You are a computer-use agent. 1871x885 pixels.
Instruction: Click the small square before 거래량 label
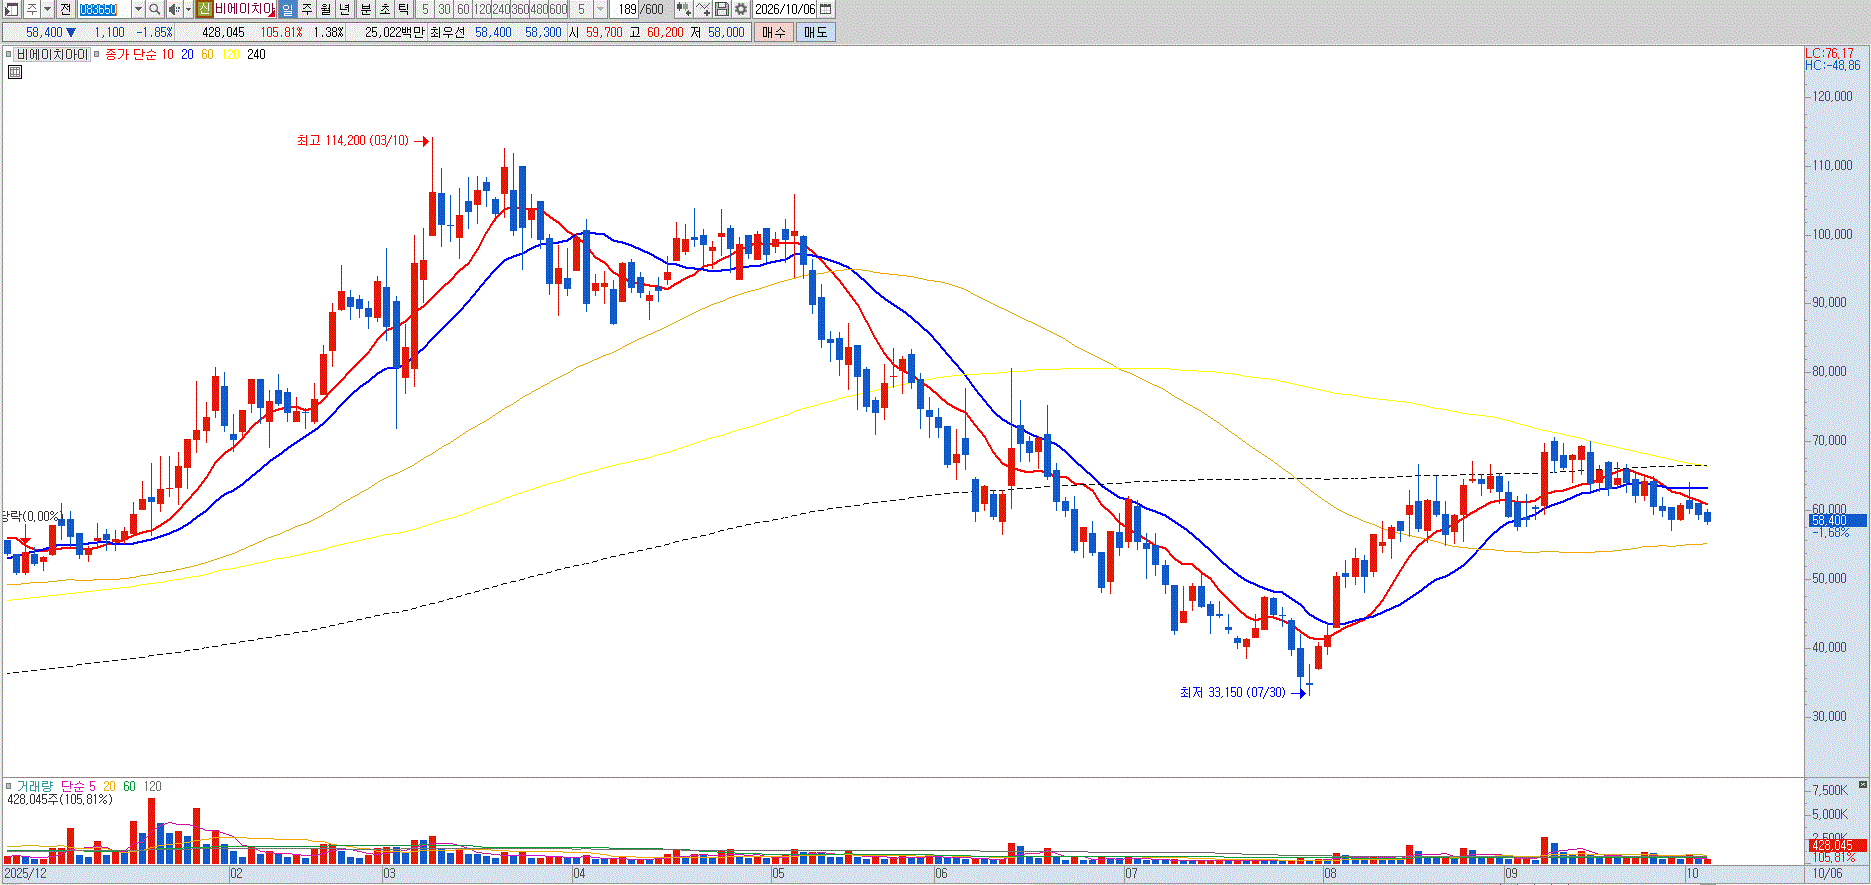pyautogui.click(x=9, y=786)
